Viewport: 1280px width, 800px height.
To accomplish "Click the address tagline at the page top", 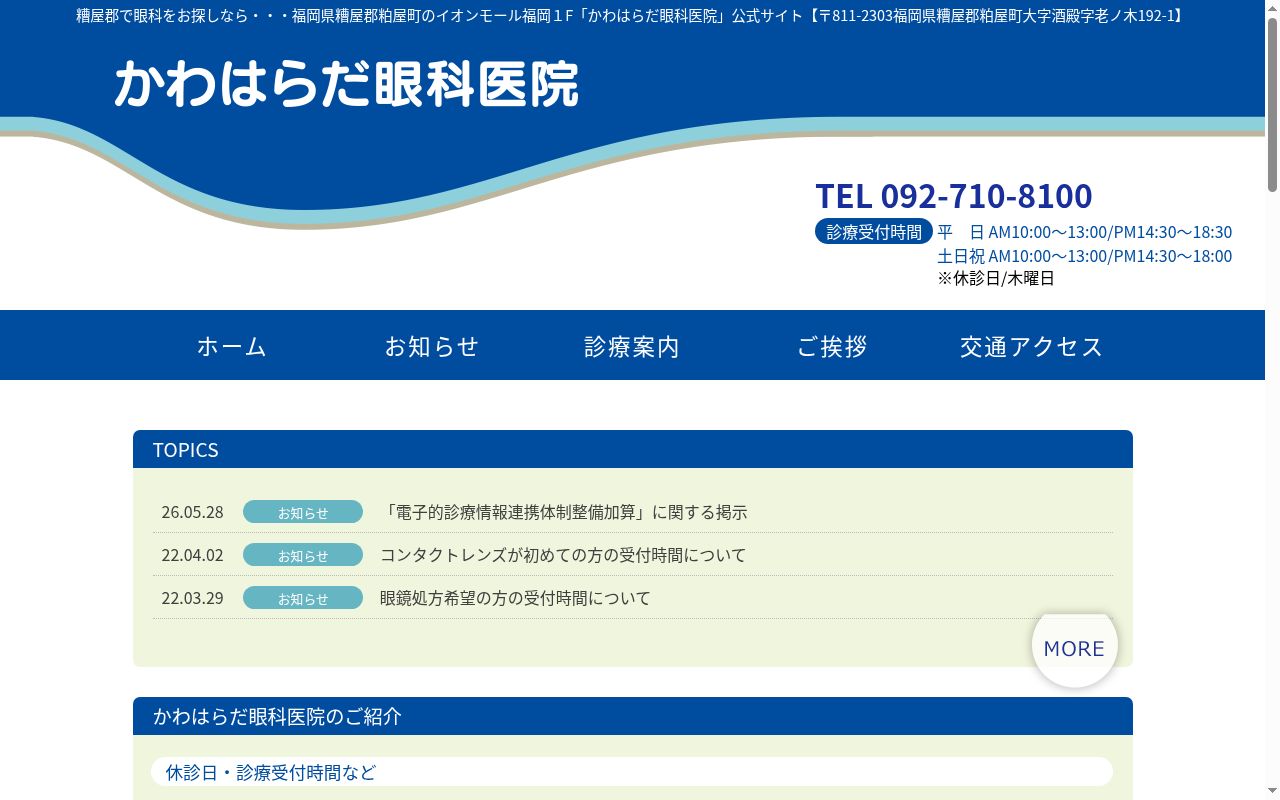I will (x=632, y=15).
